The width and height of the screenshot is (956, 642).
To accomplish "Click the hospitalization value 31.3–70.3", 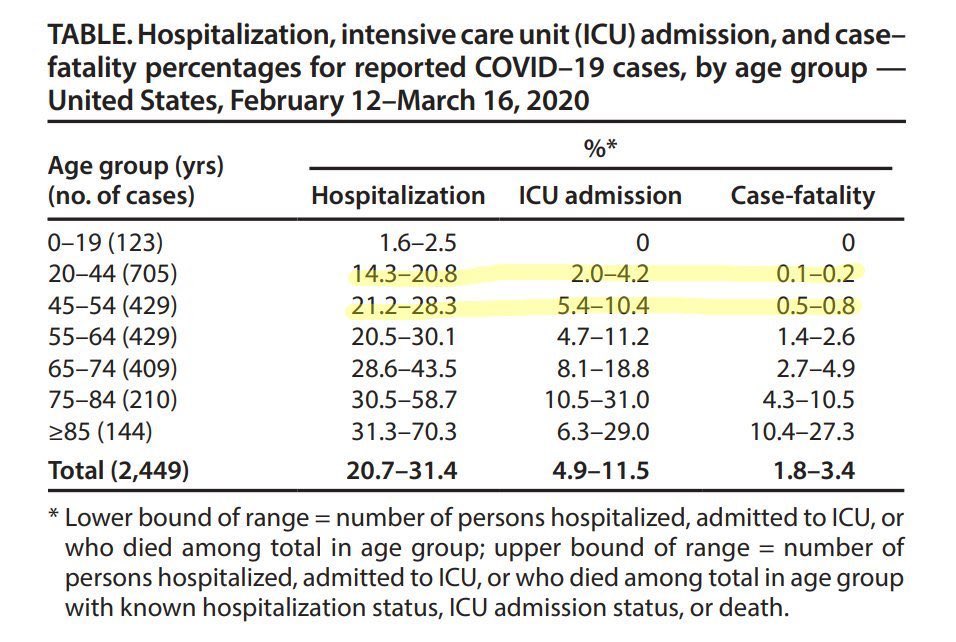I will point(405,433).
